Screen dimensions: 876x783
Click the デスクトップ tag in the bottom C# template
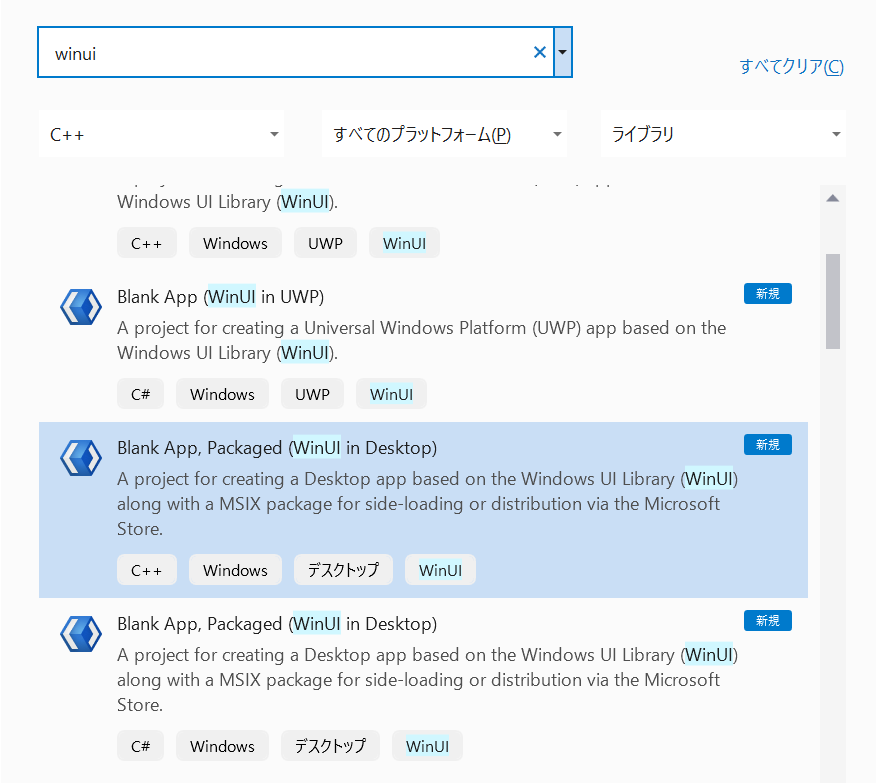tap(330, 746)
